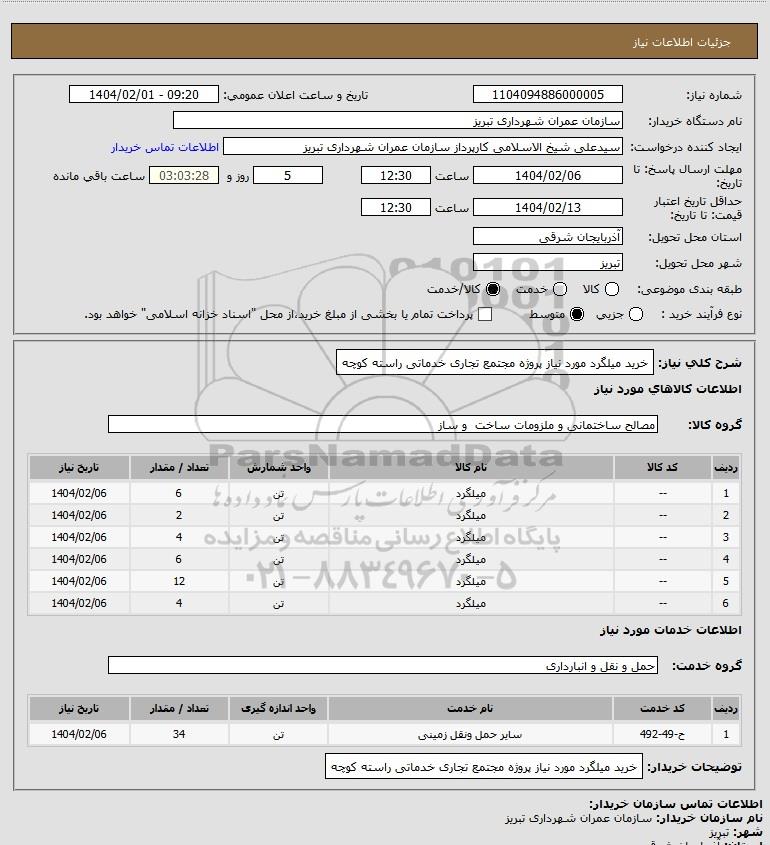Click the deadline time 12:30 field beside 1404/02/06
This screenshot has width=770, height=845.
[396, 175]
